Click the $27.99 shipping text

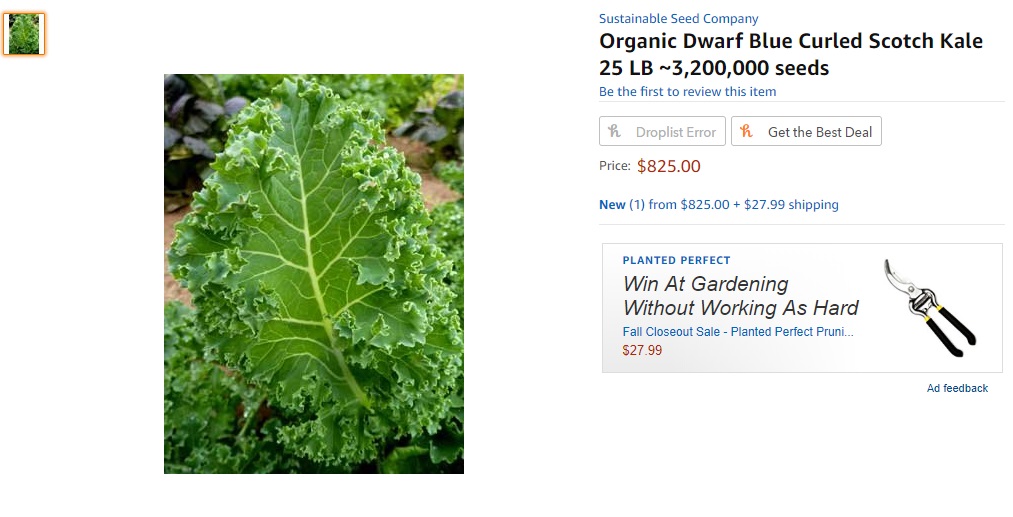pyautogui.click(x=791, y=205)
